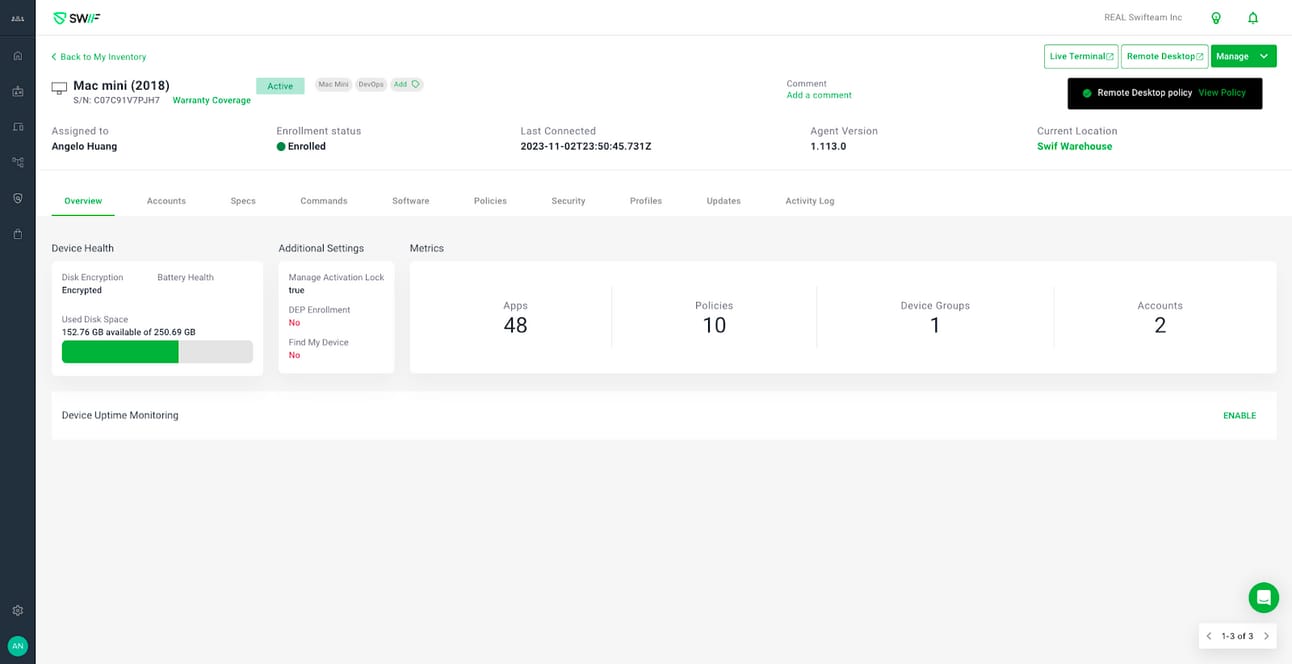Open the settings gear in sidebar

click(17, 610)
